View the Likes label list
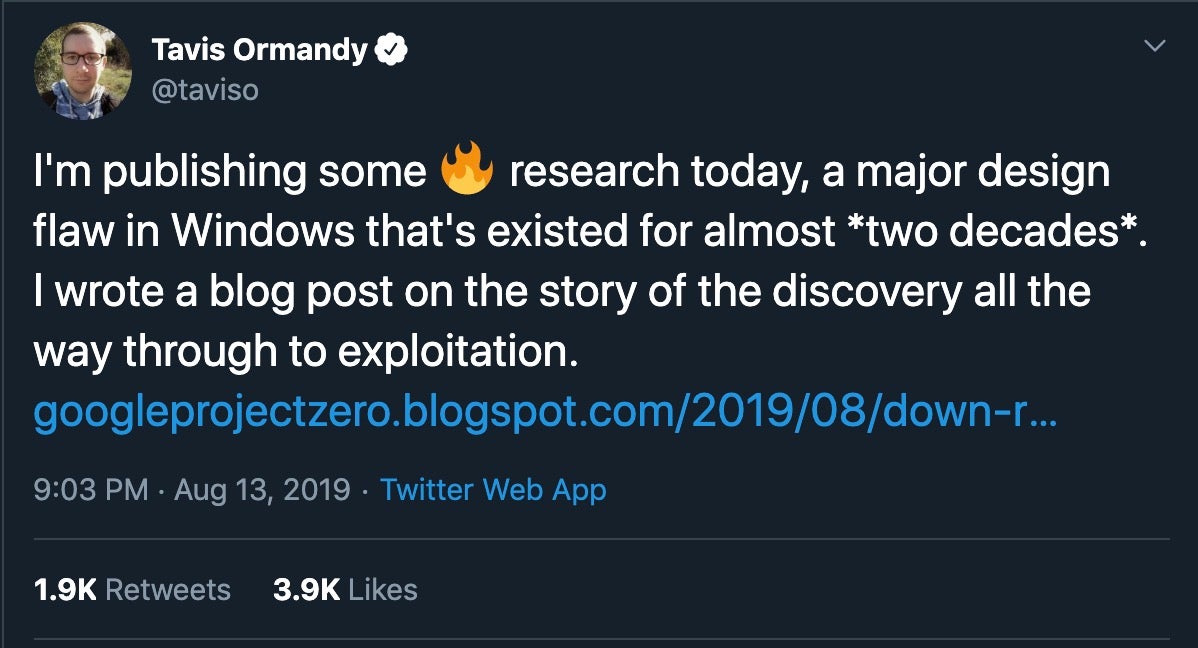Image resolution: width=1198 pixels, height=648 pixels. pos(384,590)
